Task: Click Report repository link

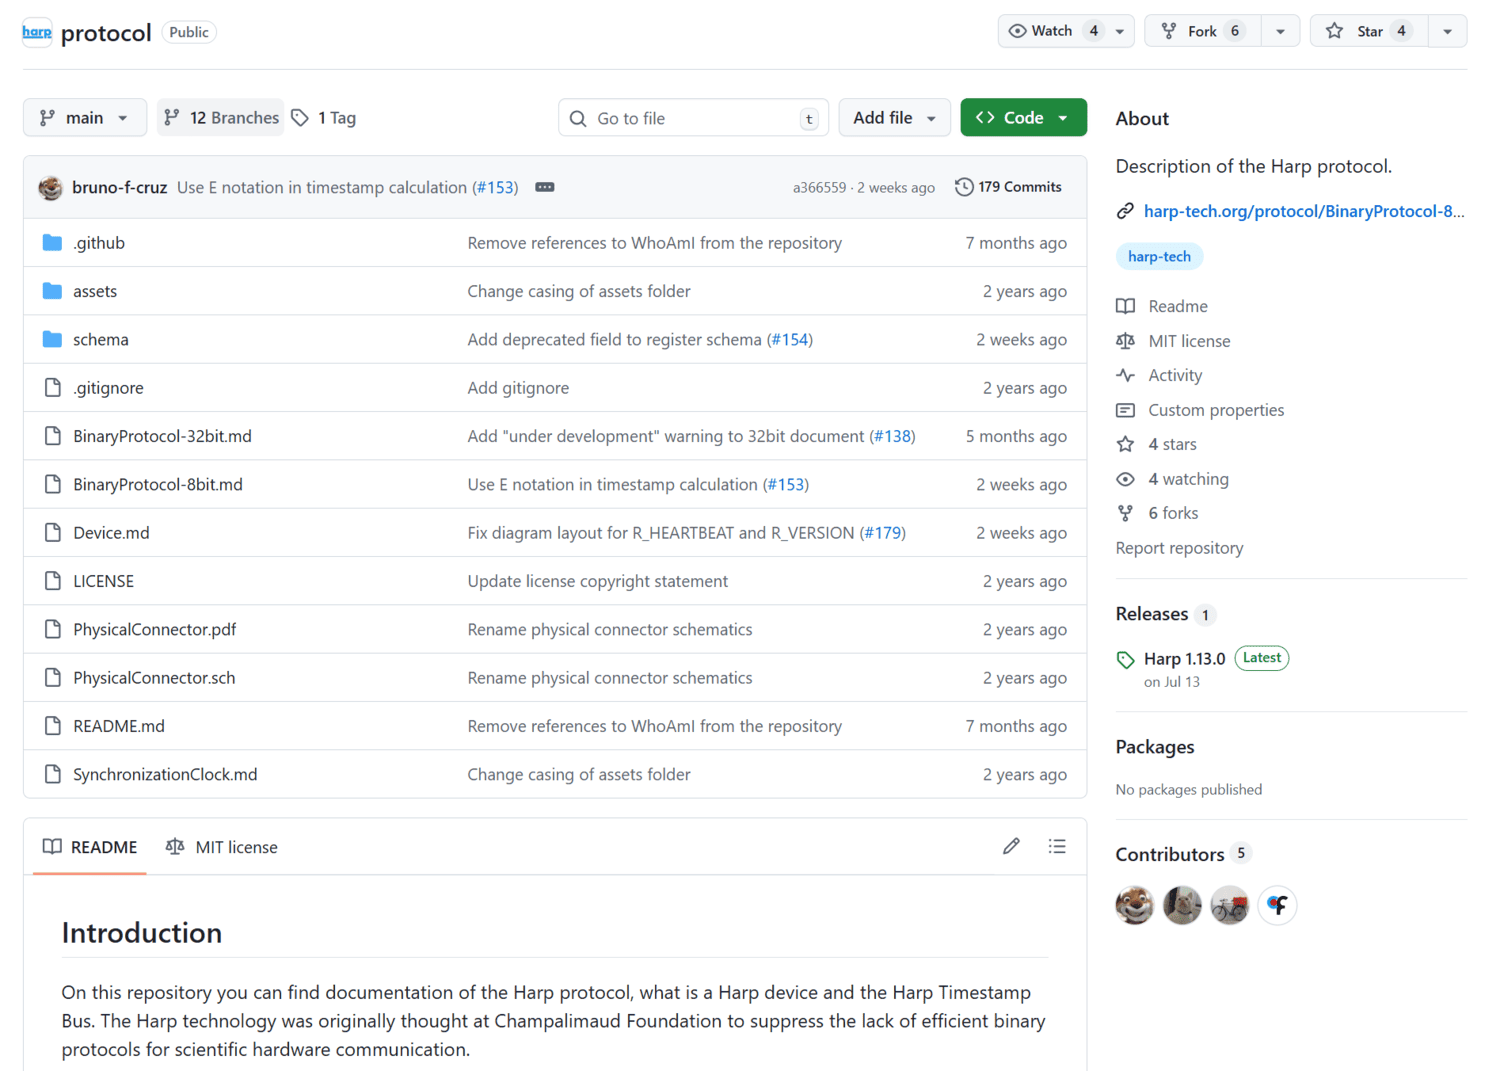Action: click(x=1179, y=548)
